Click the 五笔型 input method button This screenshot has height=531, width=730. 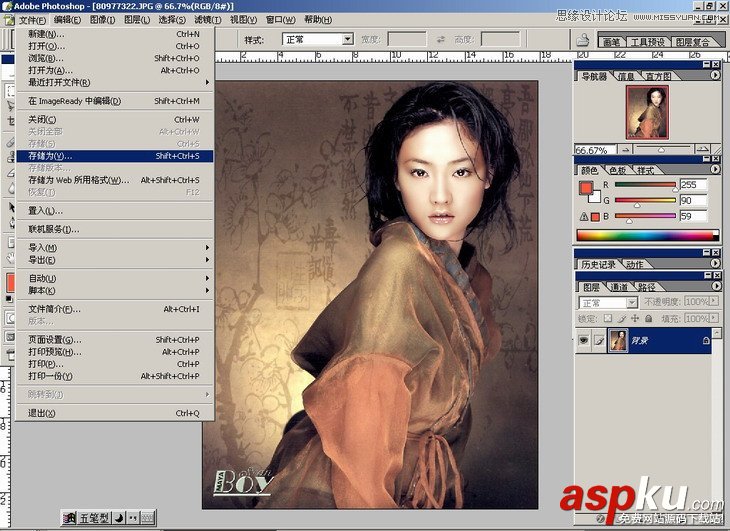(x=95, y=518)
